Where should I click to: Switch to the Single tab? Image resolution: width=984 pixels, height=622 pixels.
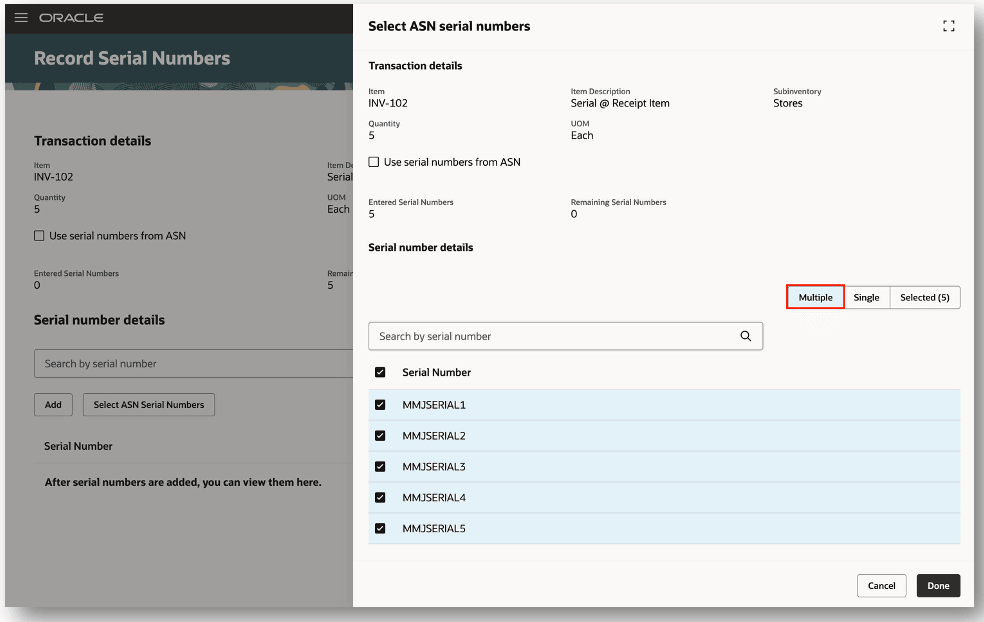[x=866, y=297]
